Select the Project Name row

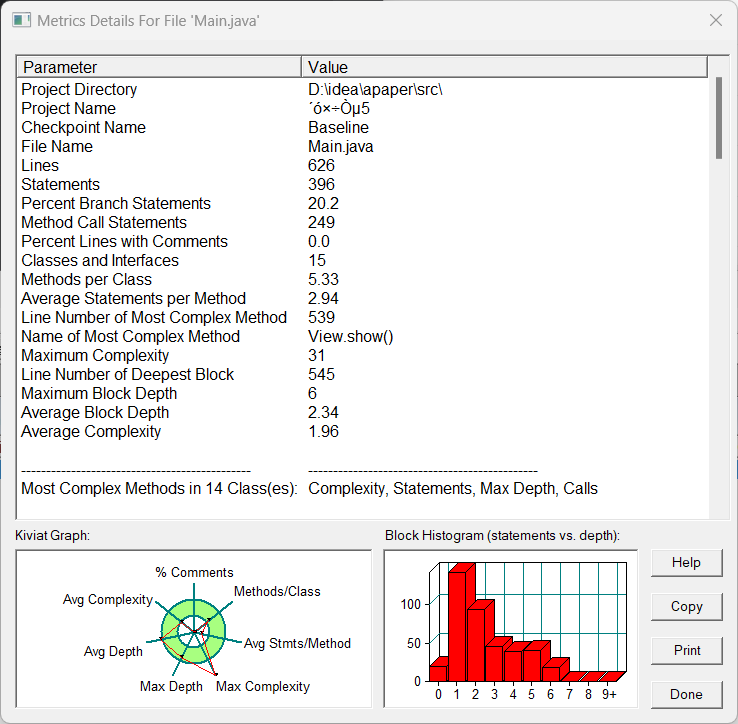(362, 108)
